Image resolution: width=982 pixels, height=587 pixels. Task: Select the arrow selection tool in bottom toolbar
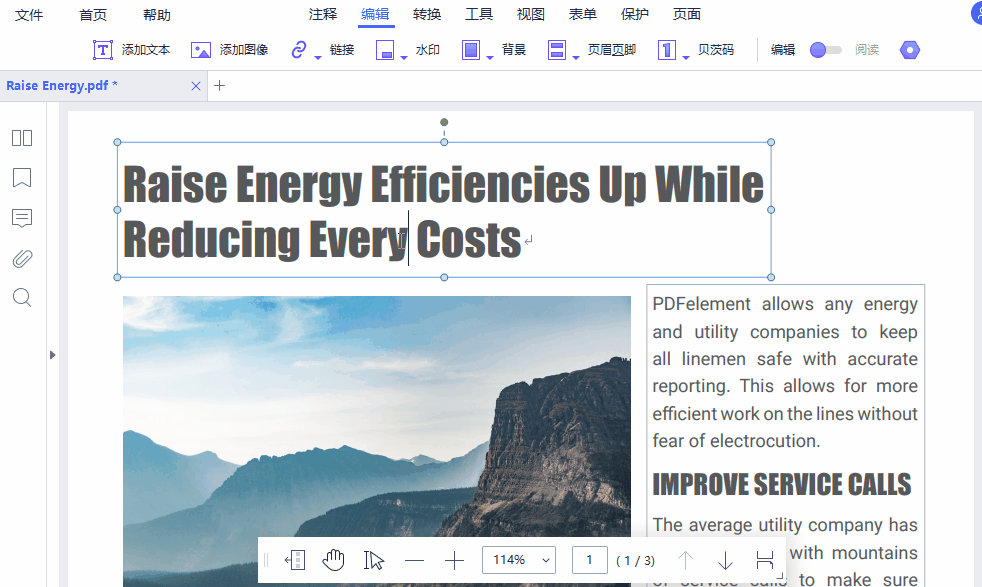pyautogui.click(x=374, y=560)
